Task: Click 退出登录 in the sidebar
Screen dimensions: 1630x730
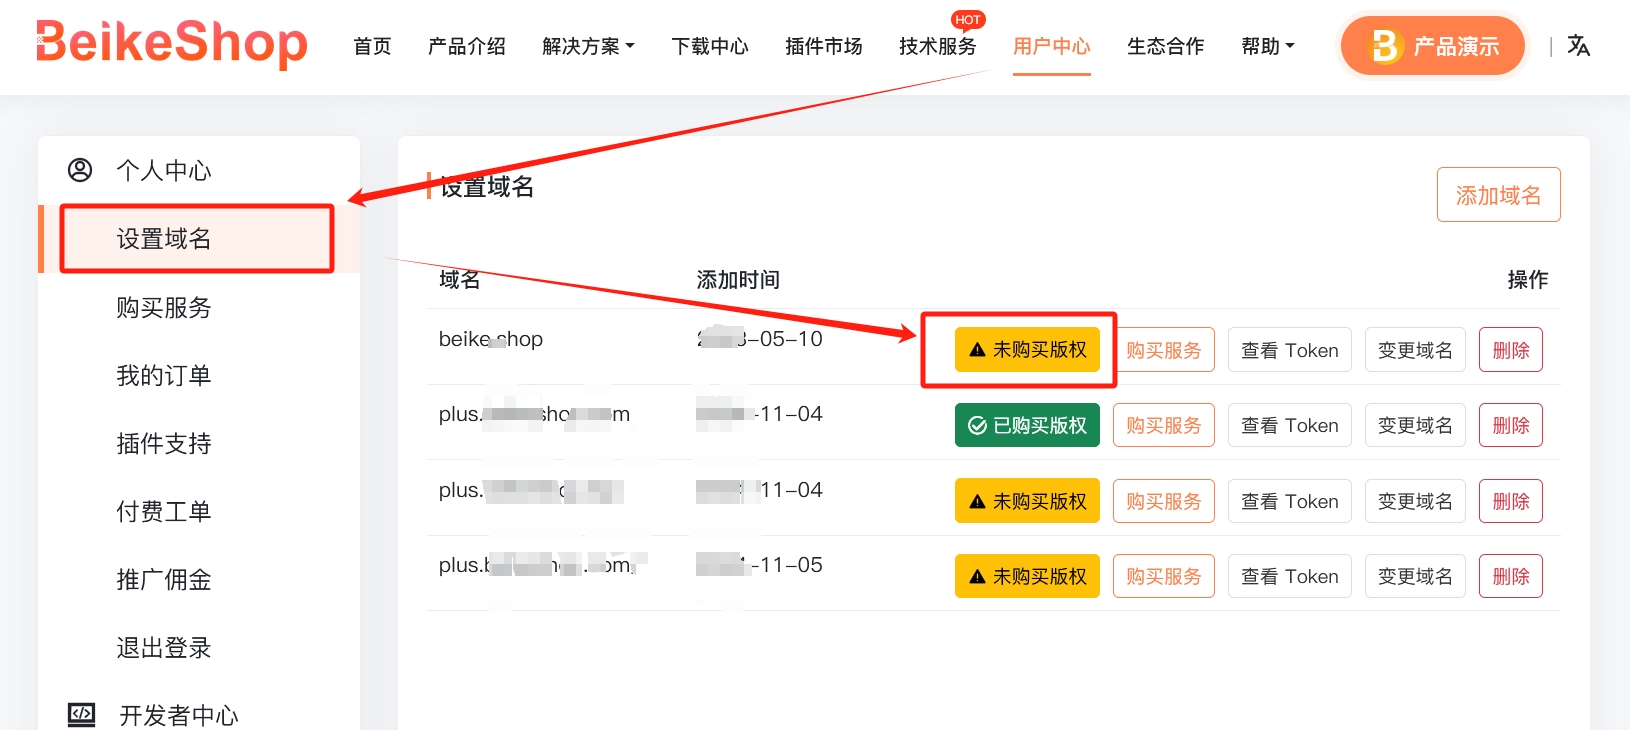Action: click(x=164, y=647)
